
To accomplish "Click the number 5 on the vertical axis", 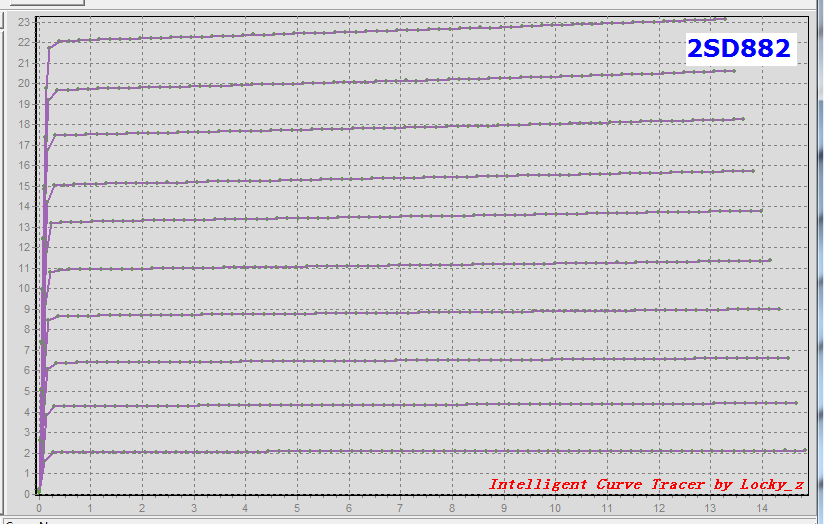I will pyautogui.click(x=27, y=392).
